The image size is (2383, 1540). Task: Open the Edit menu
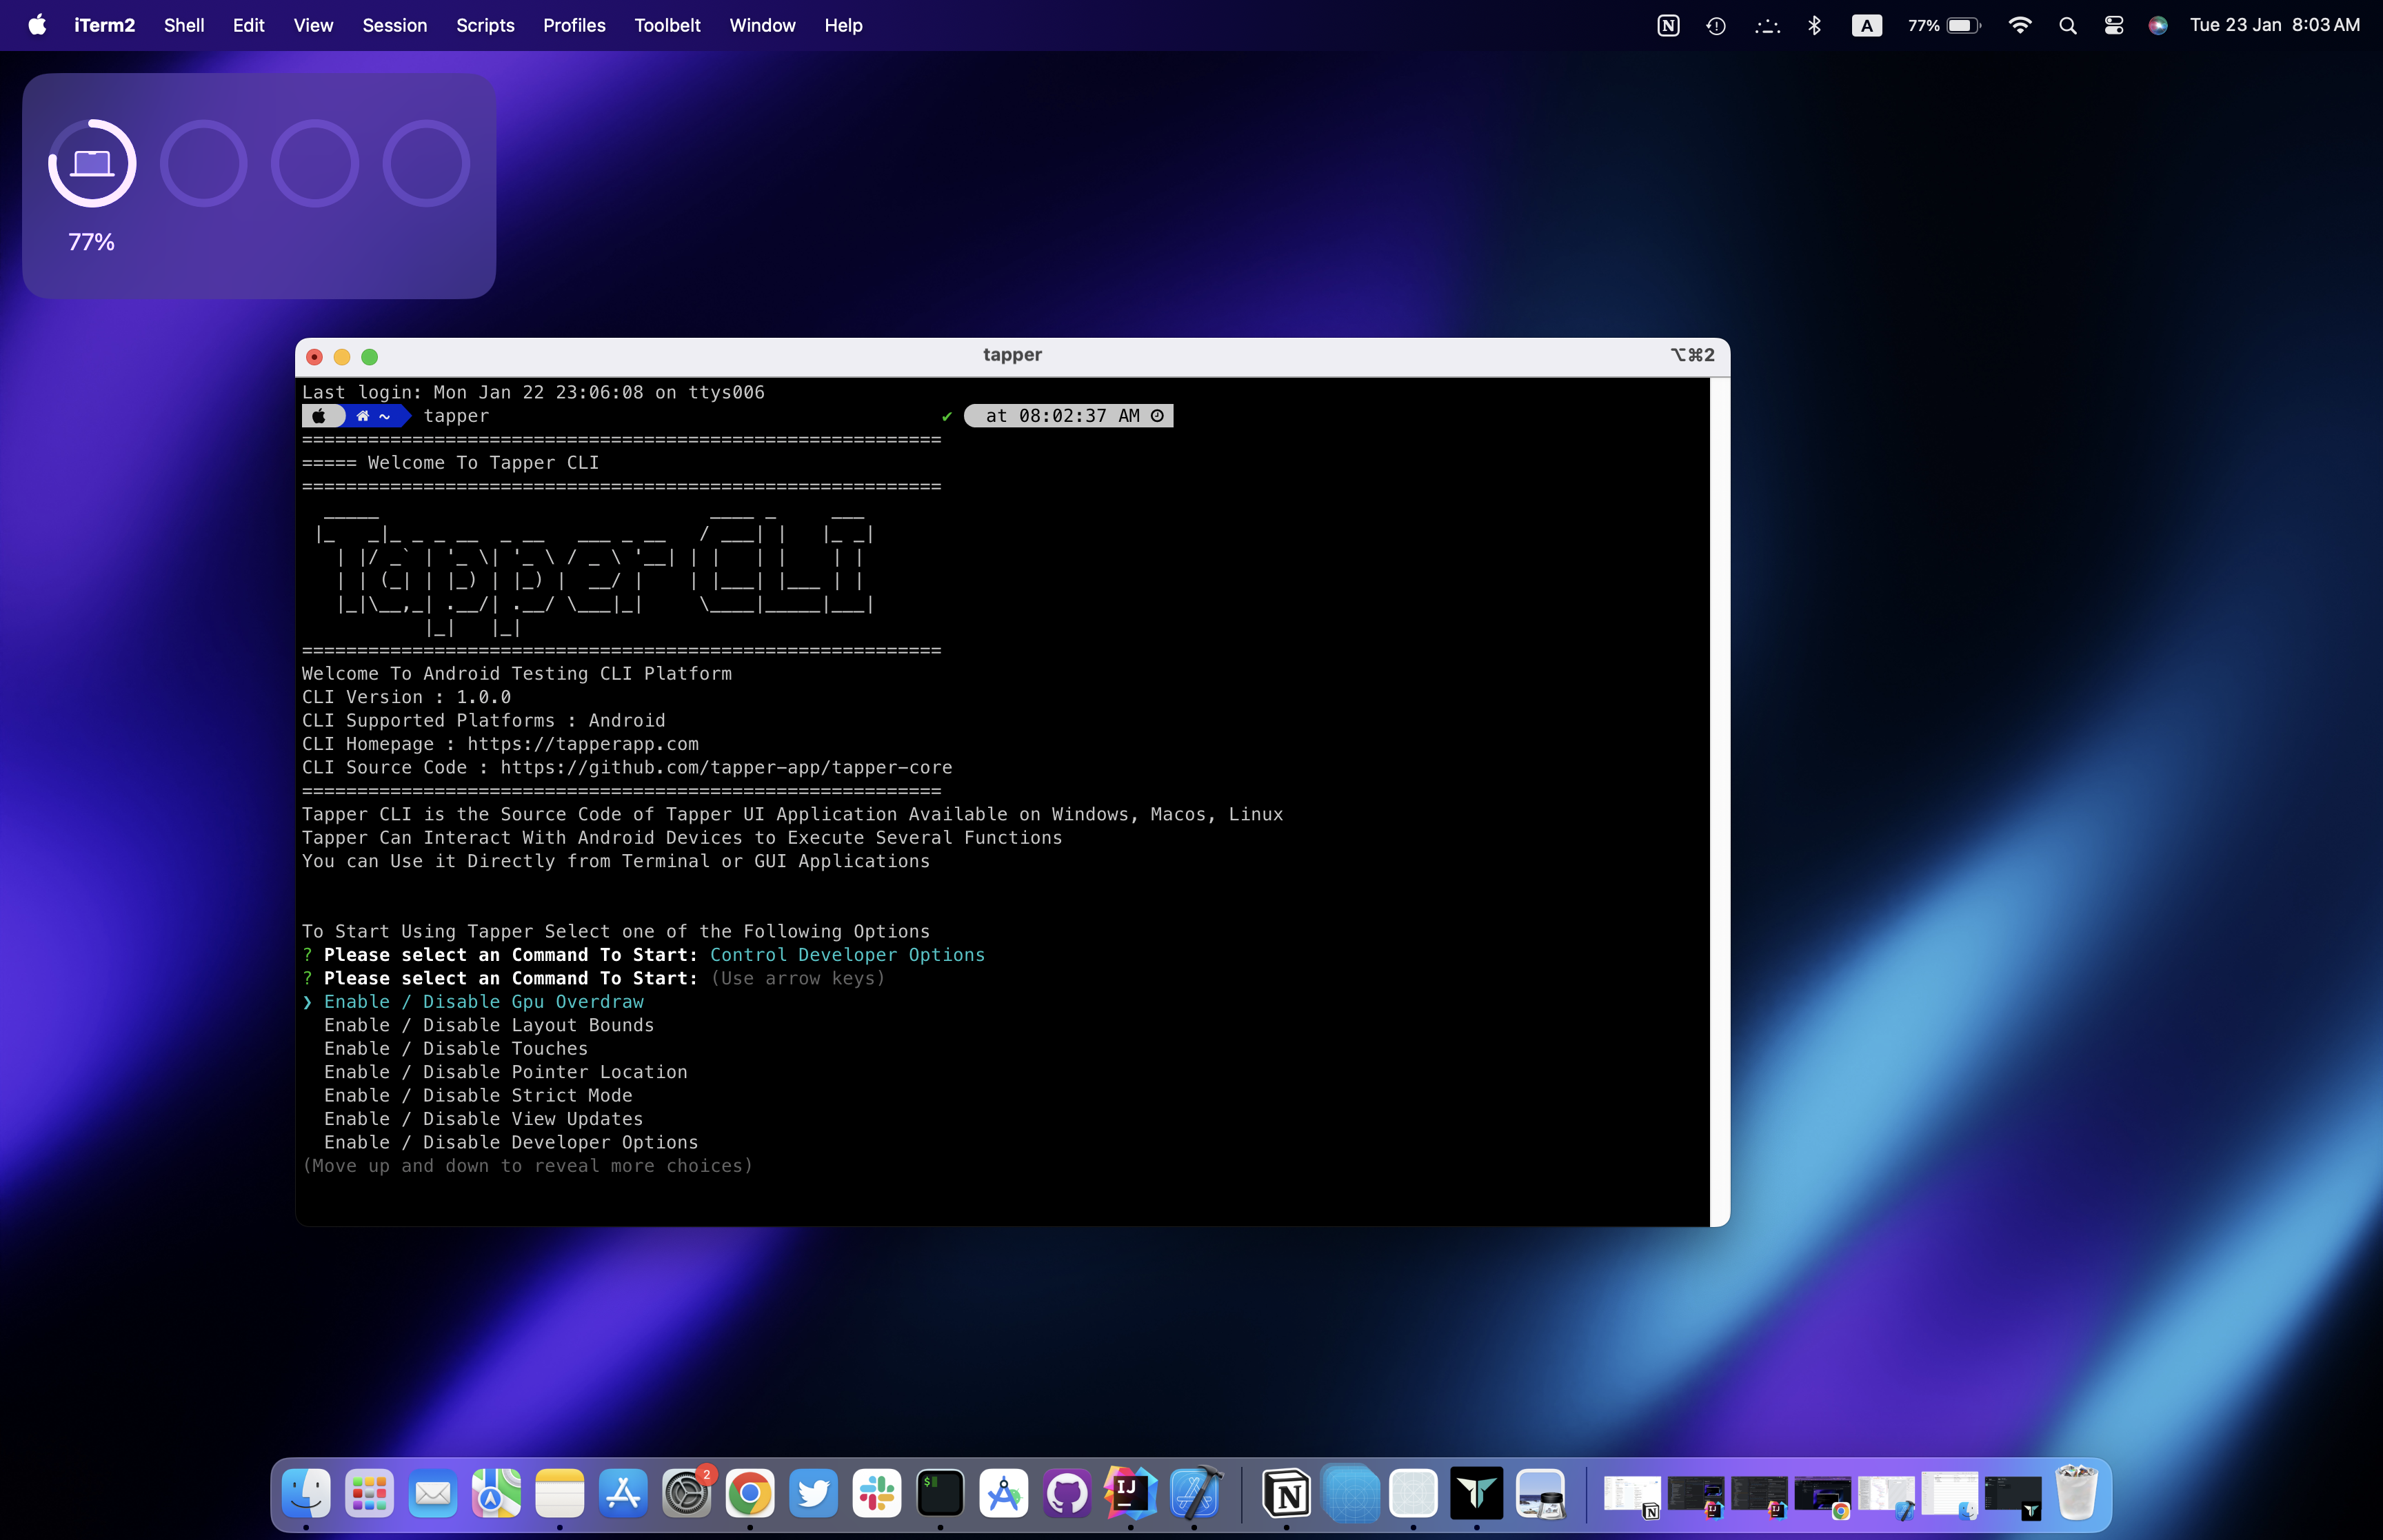pyautogui.click(x=248, y=25)
